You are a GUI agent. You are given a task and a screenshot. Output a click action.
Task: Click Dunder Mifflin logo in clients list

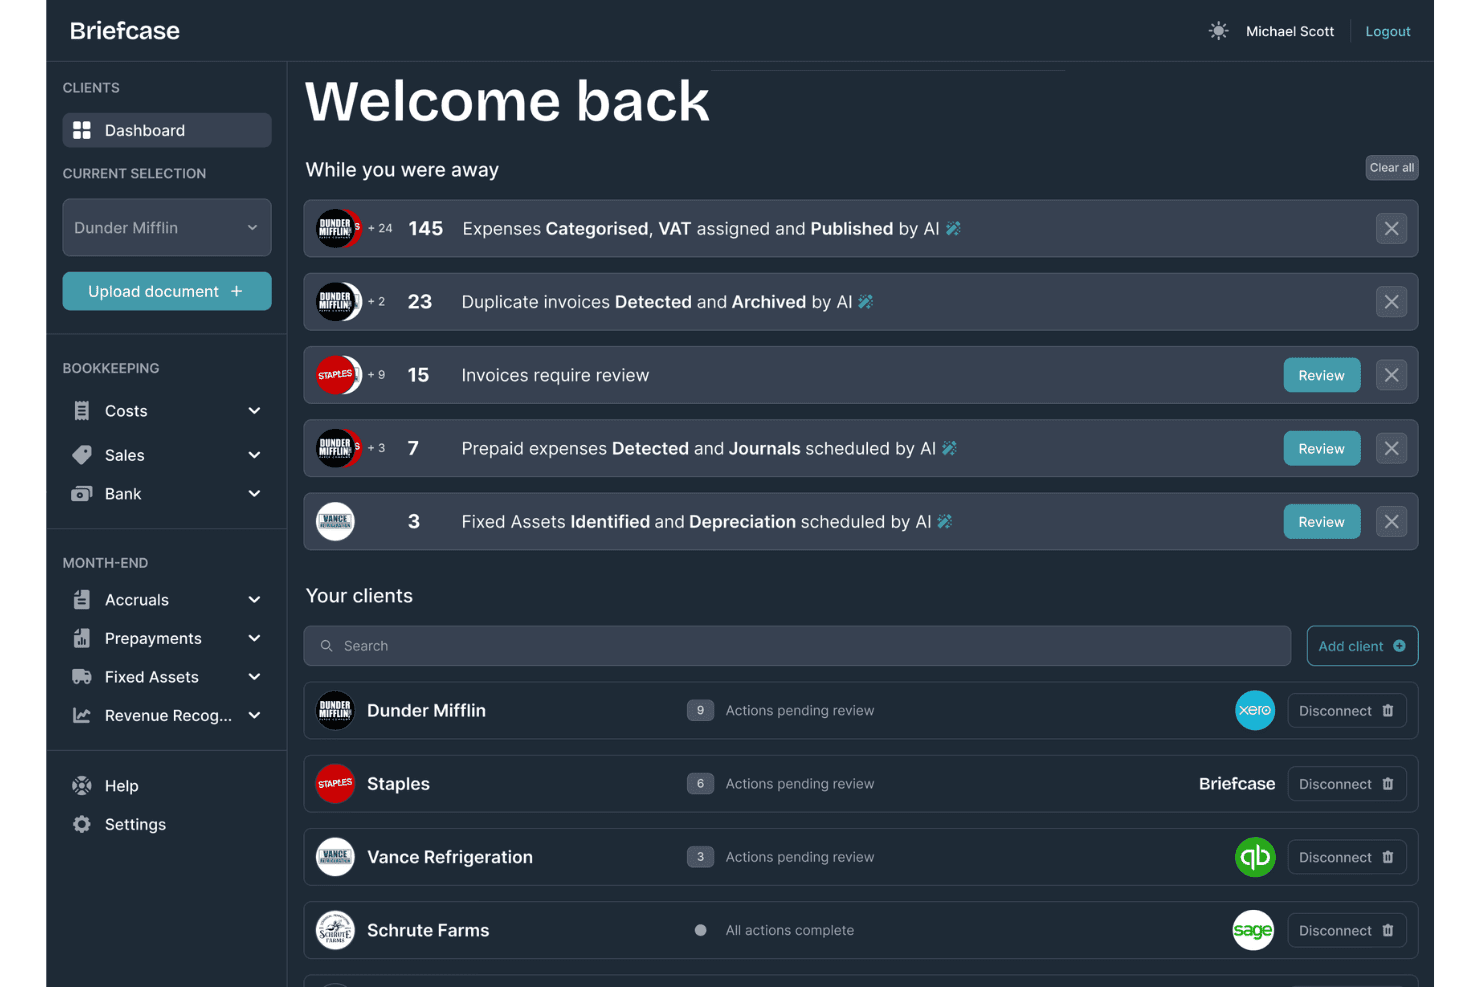pyautogui.click(x=335, y=711)
